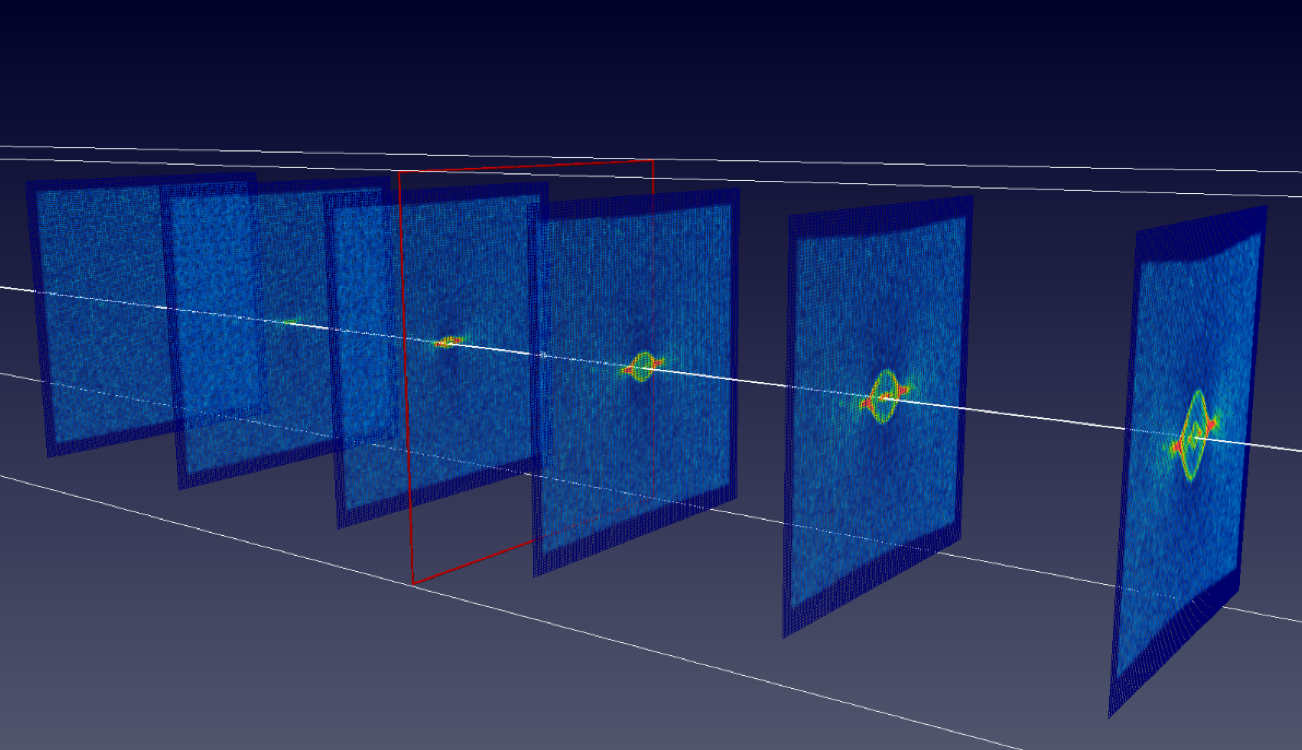This screenshot has height=750, width=1302.
Task: Click the small circular ring hotspot on fourth slice
Action: coord(642,367)
